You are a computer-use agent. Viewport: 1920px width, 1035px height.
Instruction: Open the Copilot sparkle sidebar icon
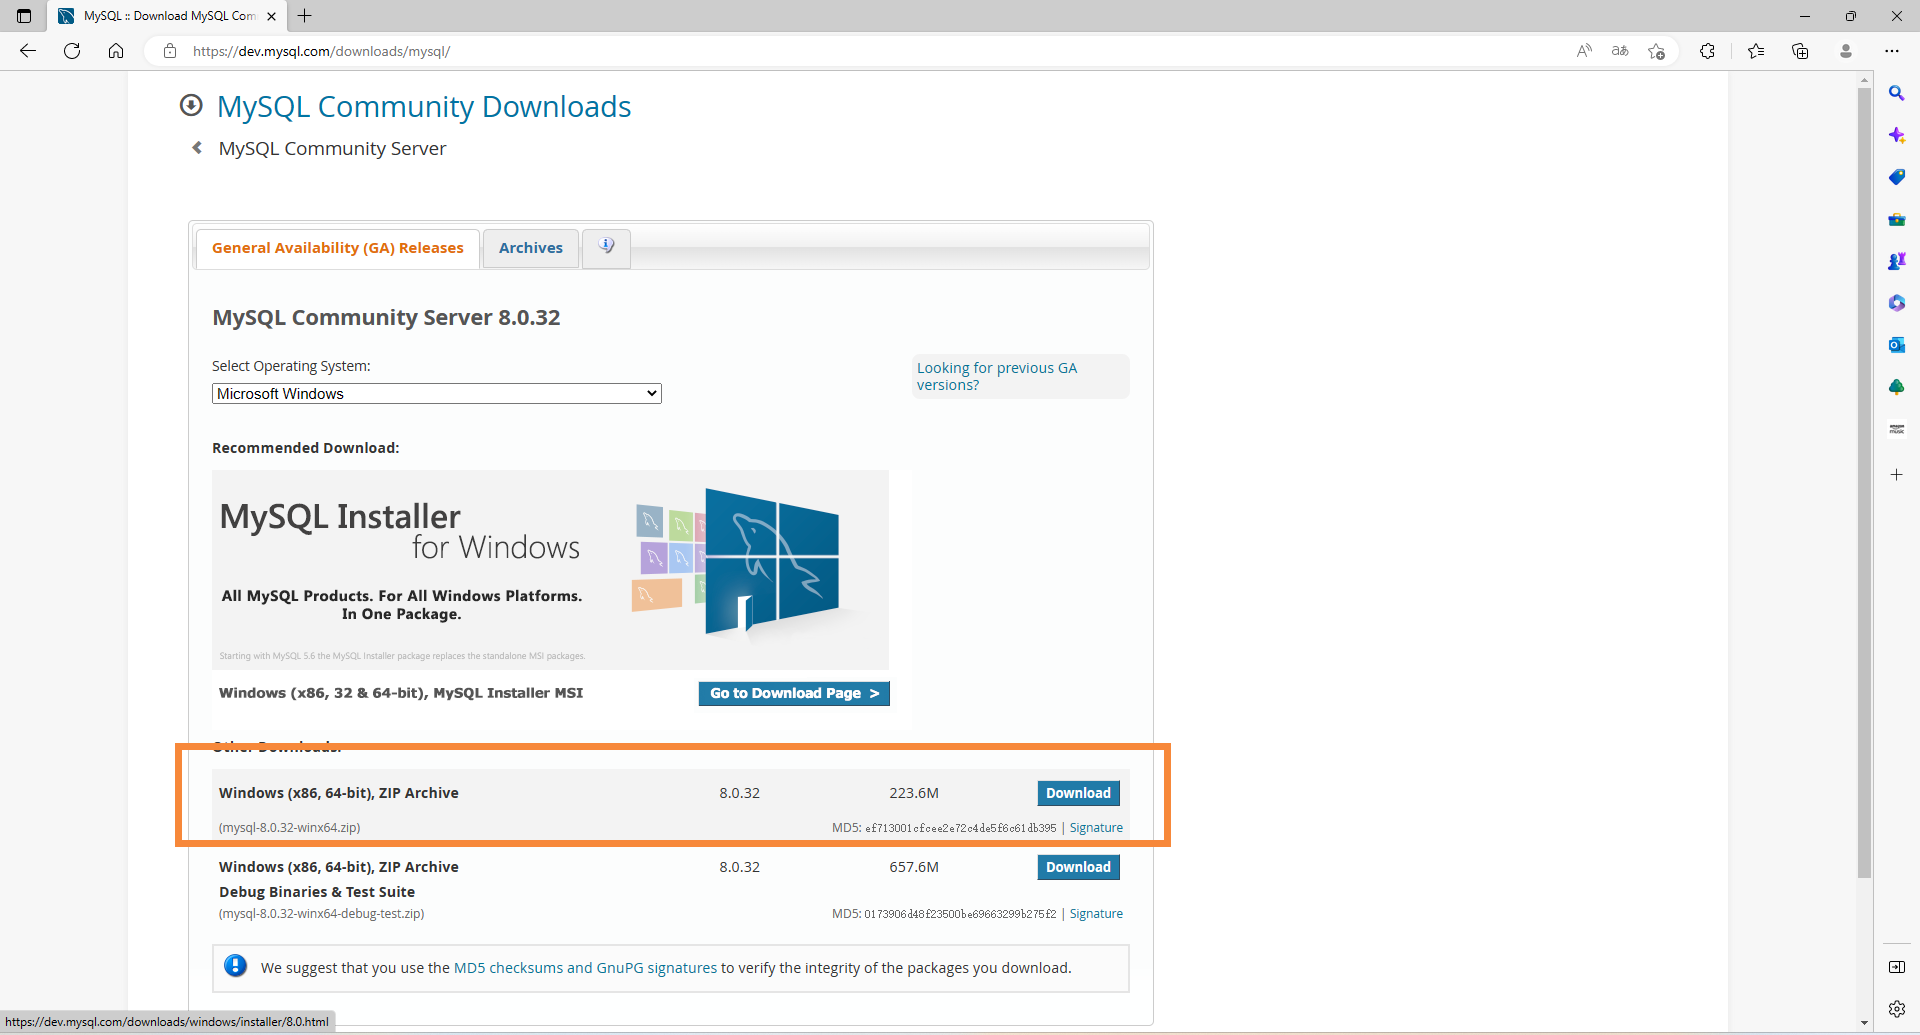click(1896, 135)
